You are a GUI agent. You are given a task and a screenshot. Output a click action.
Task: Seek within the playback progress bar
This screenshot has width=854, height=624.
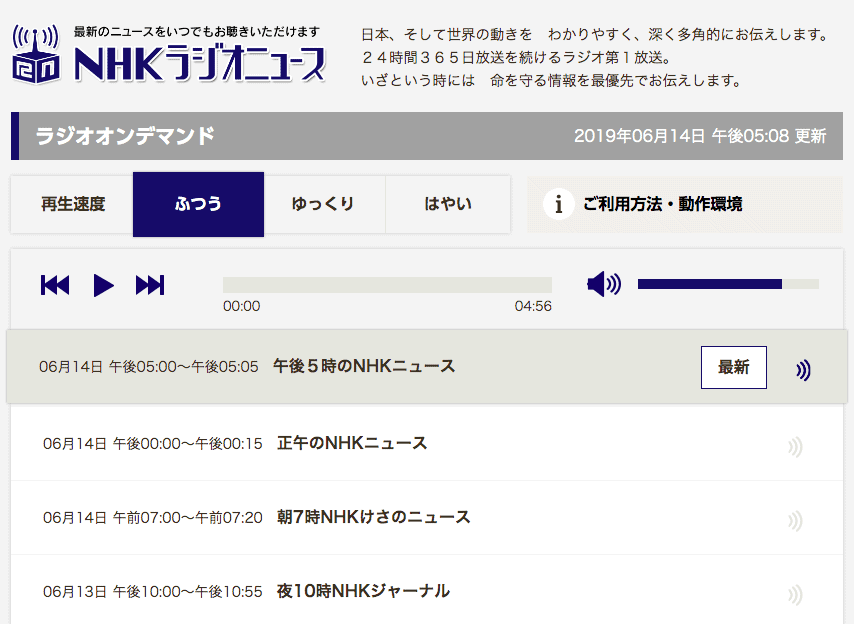(x=387, y=285)
